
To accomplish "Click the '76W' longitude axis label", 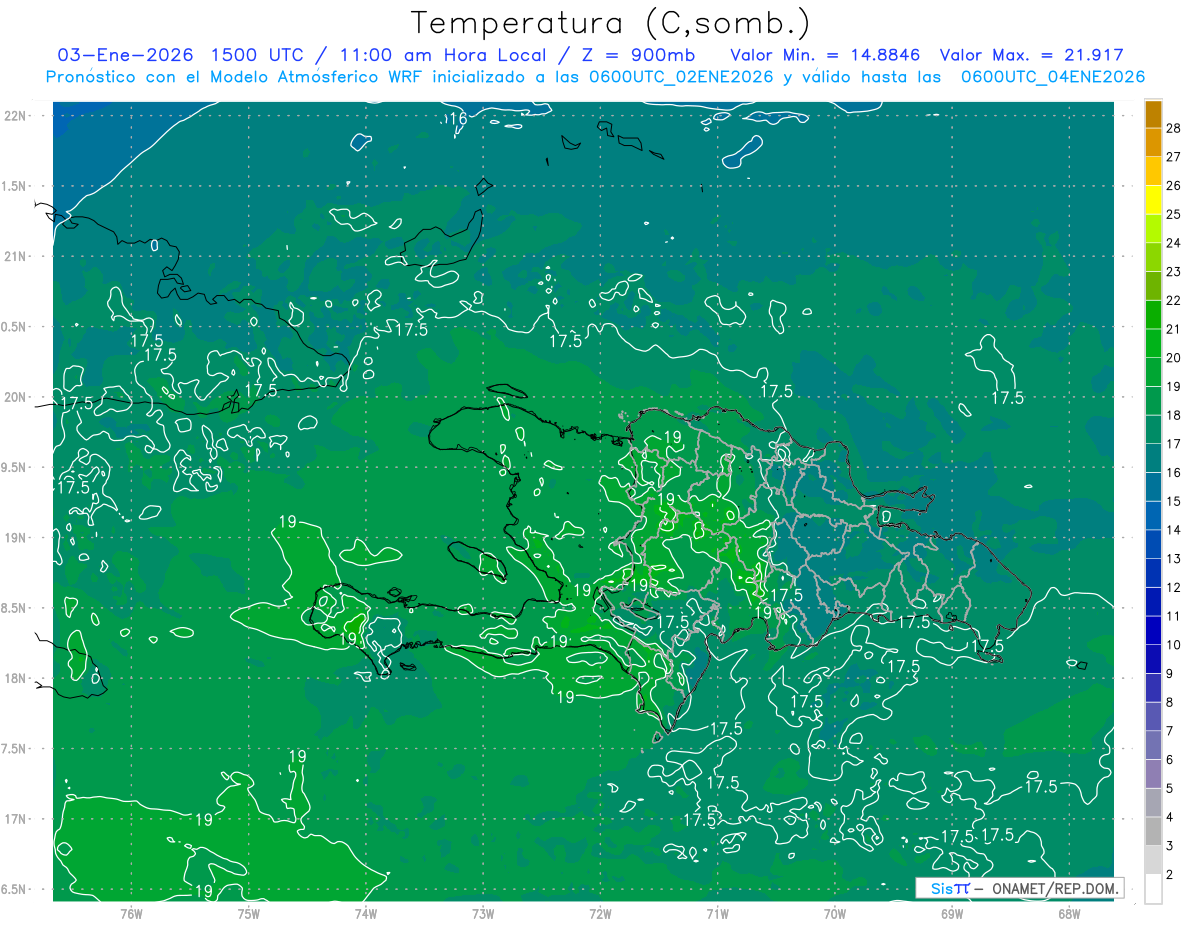I will click(x=131, y=914).
